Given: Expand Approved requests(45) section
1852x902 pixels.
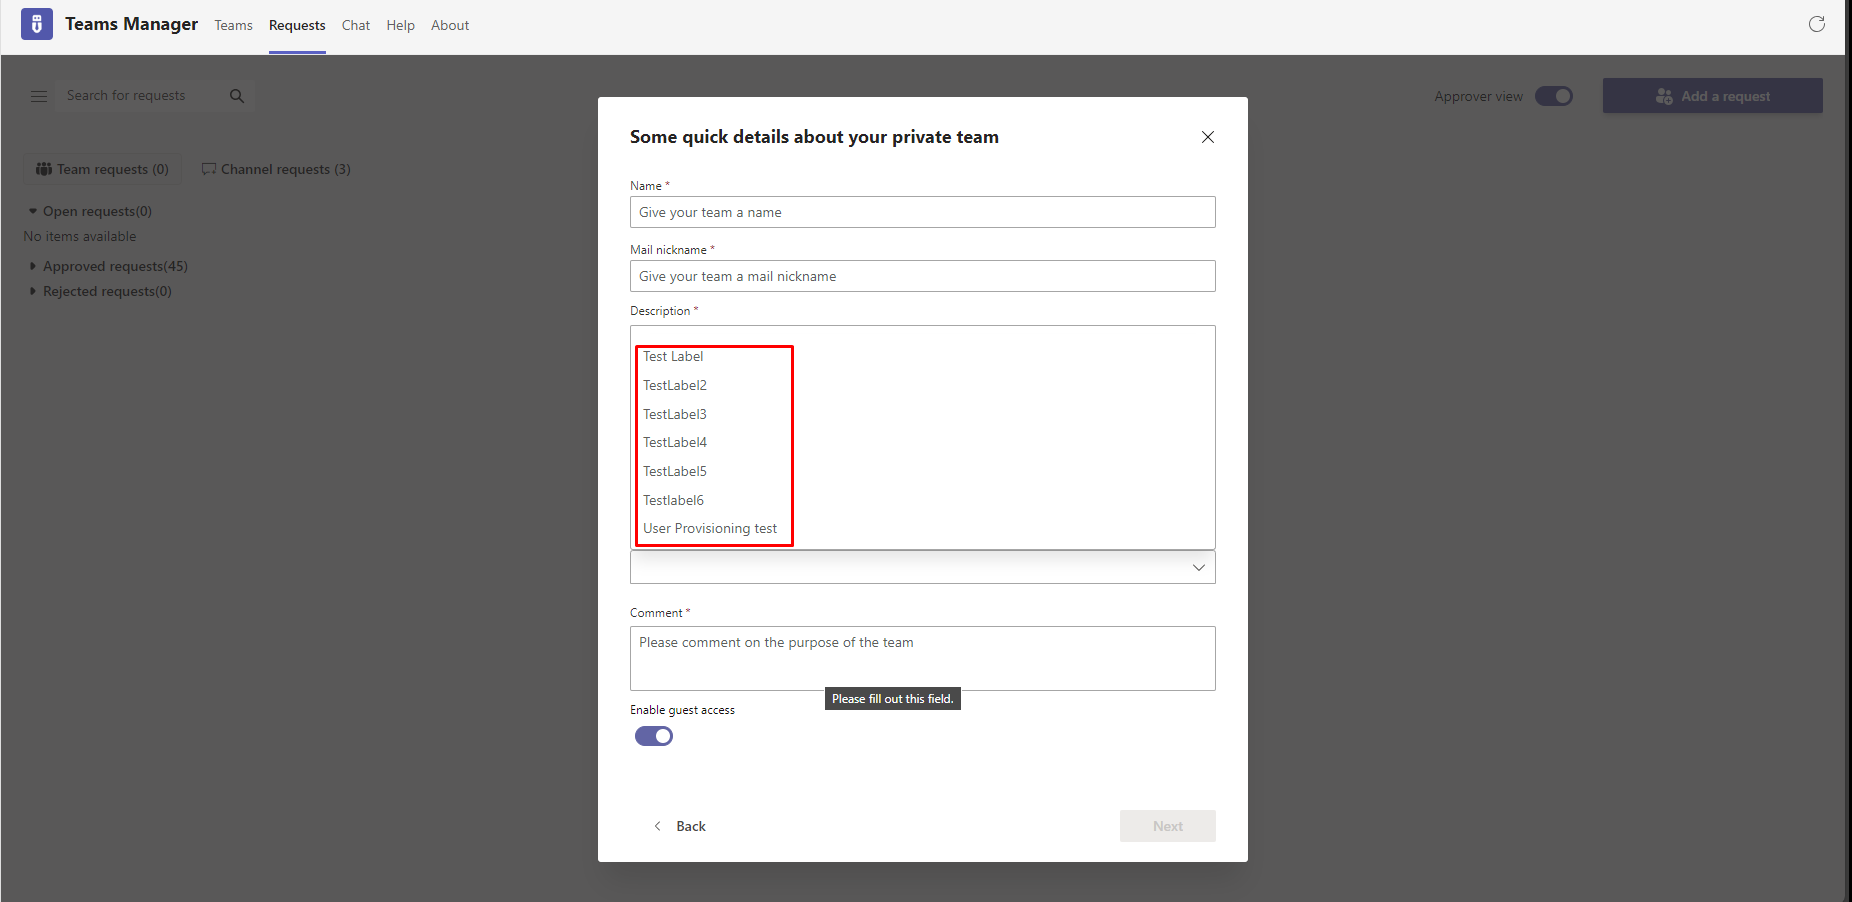Looking at the screenshot, I should click(x=109, y=266).
